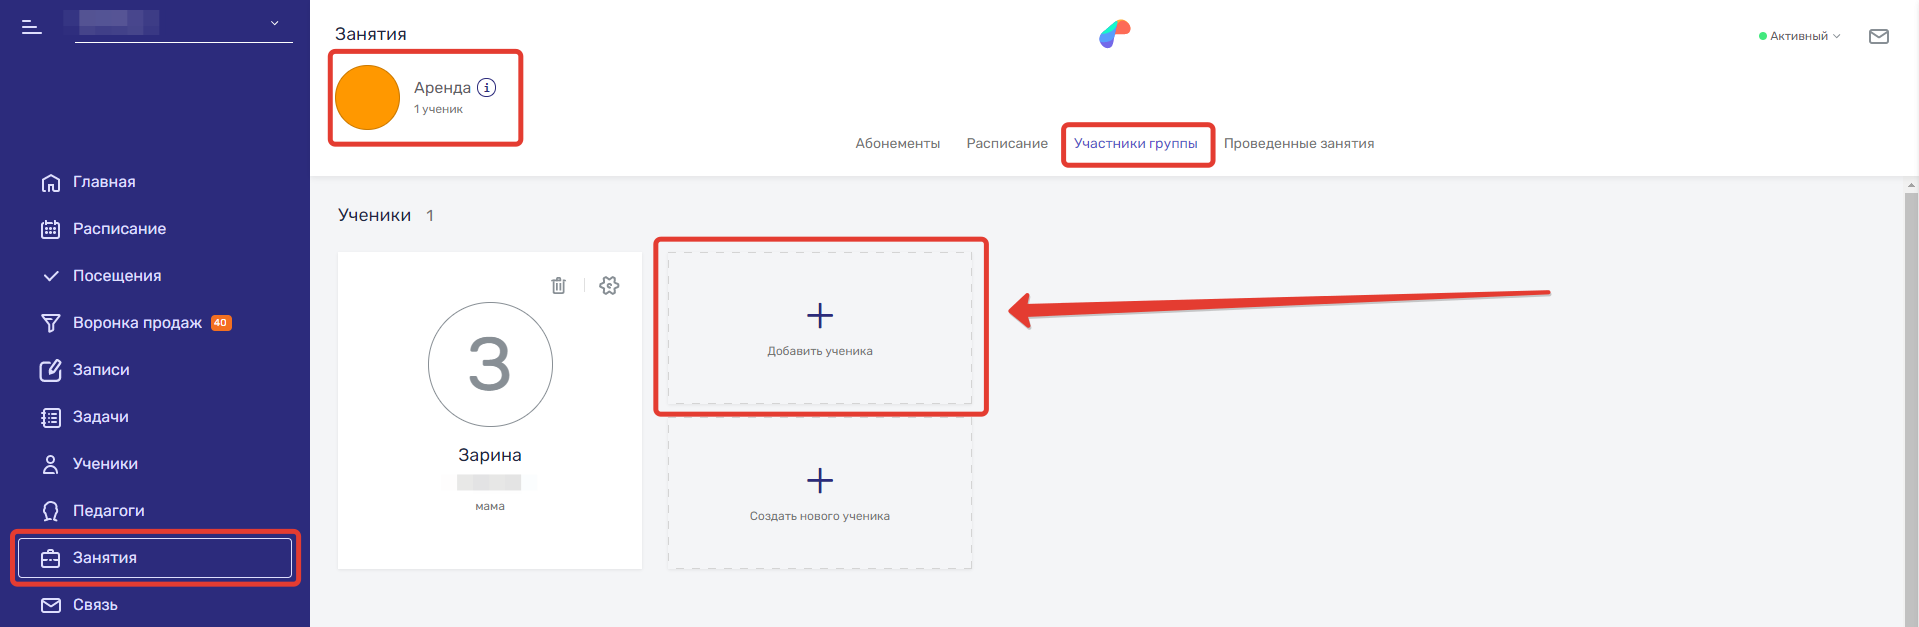This screenshot has height=627, width=1919.
Task: Expand the Активный status dropdown
Action: click(1800, 36)
